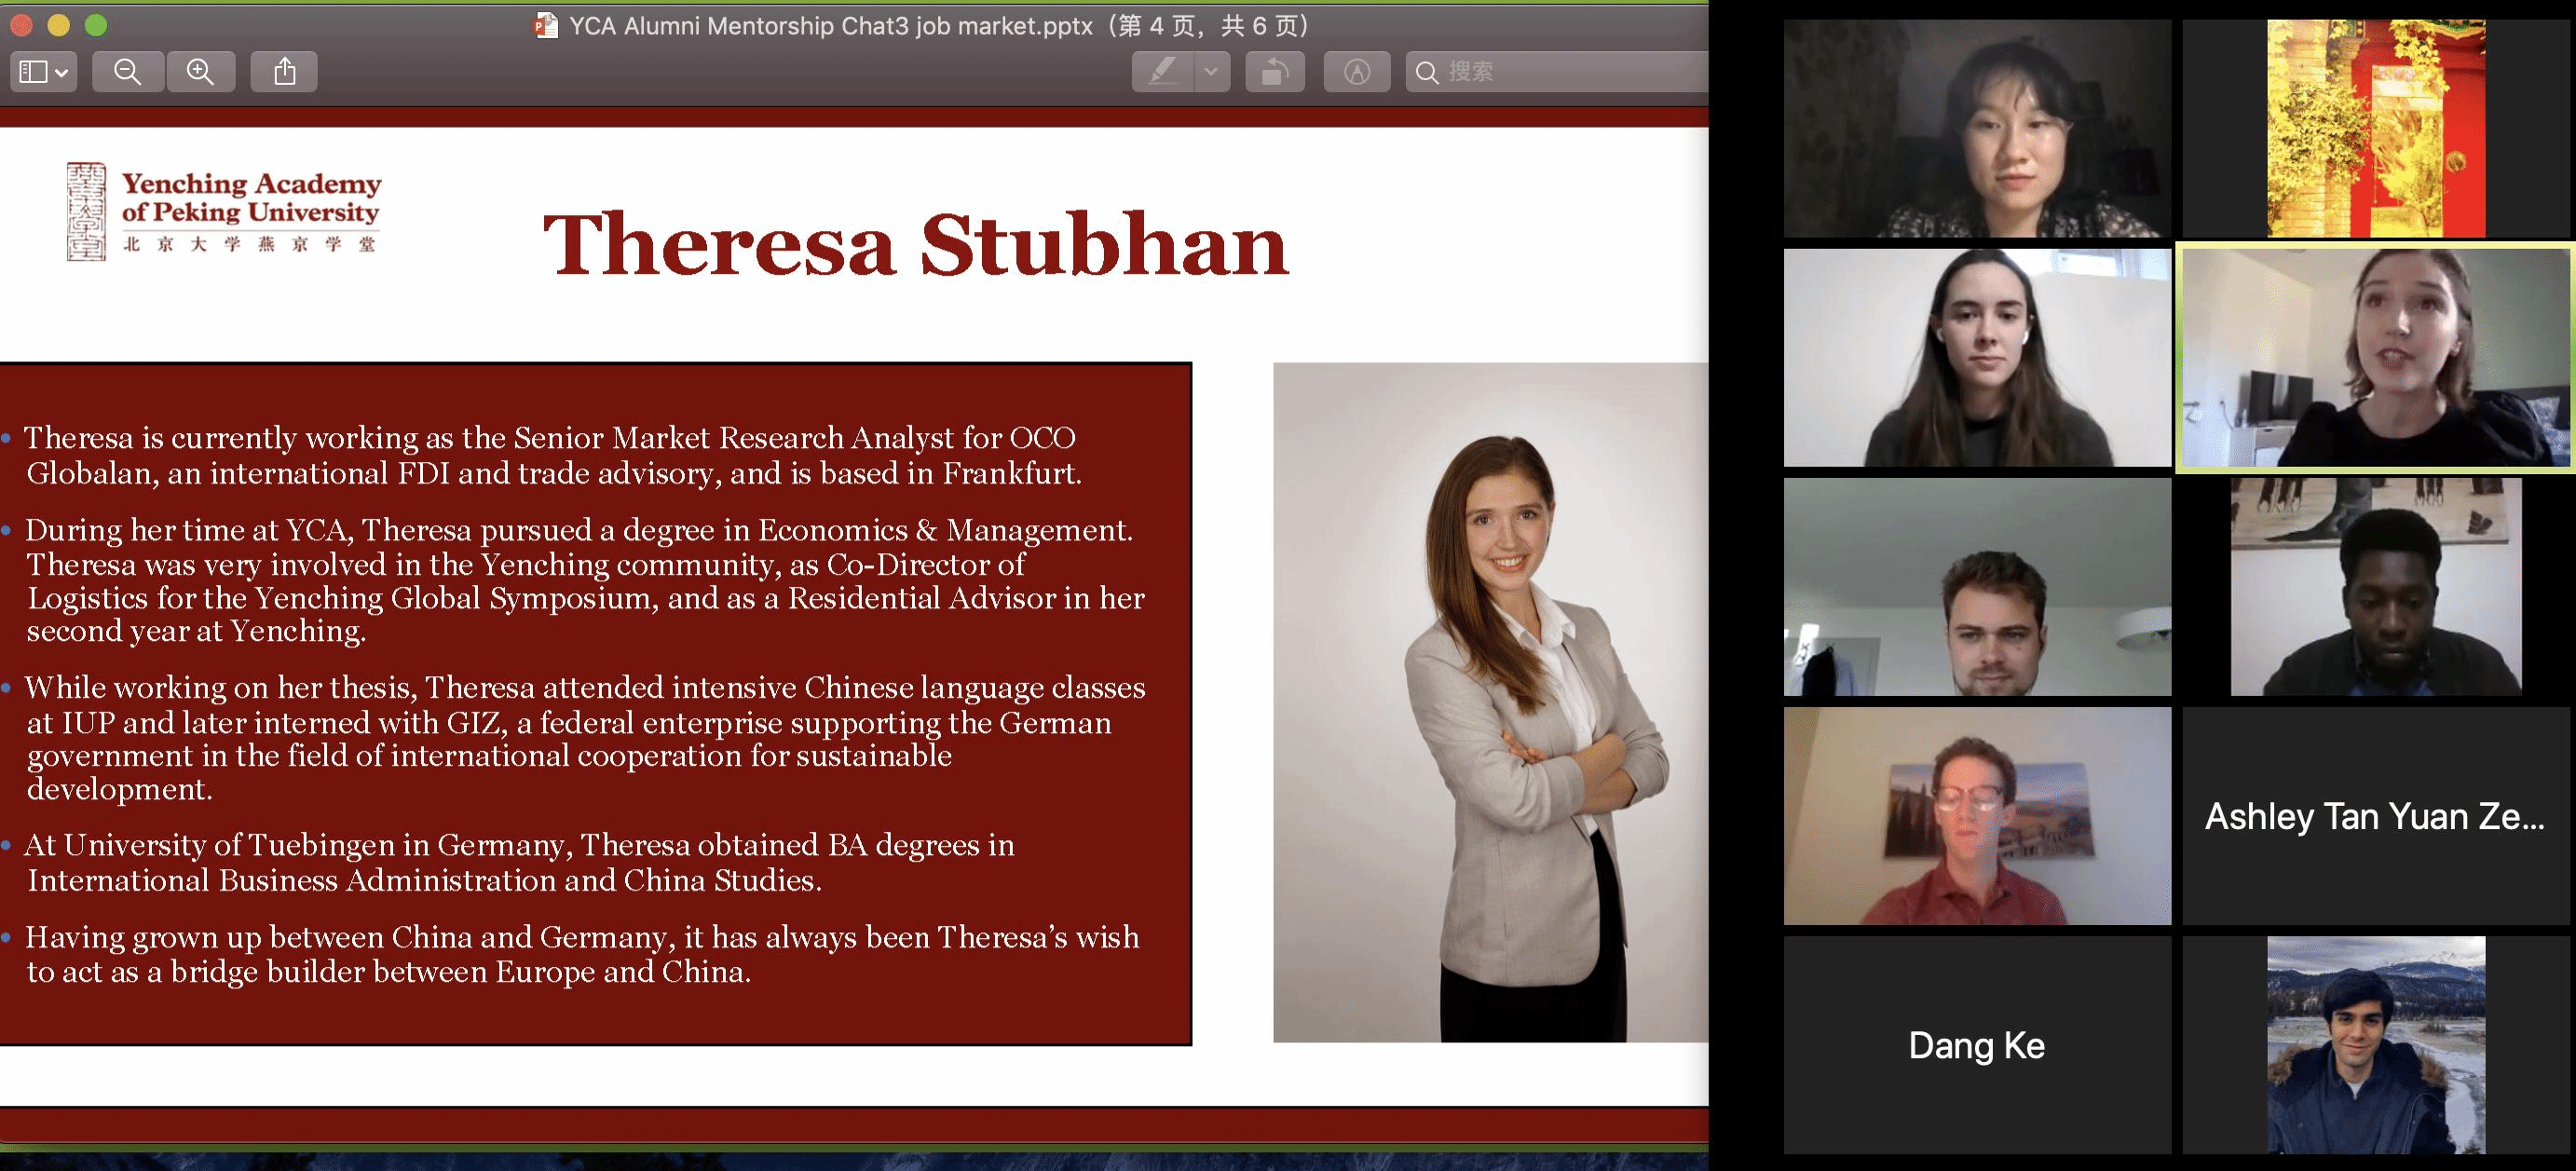Click the Yenching Academy logo on slide
The height and width of the screenshot is (1171, 2576).
click(x=224, y=211)
